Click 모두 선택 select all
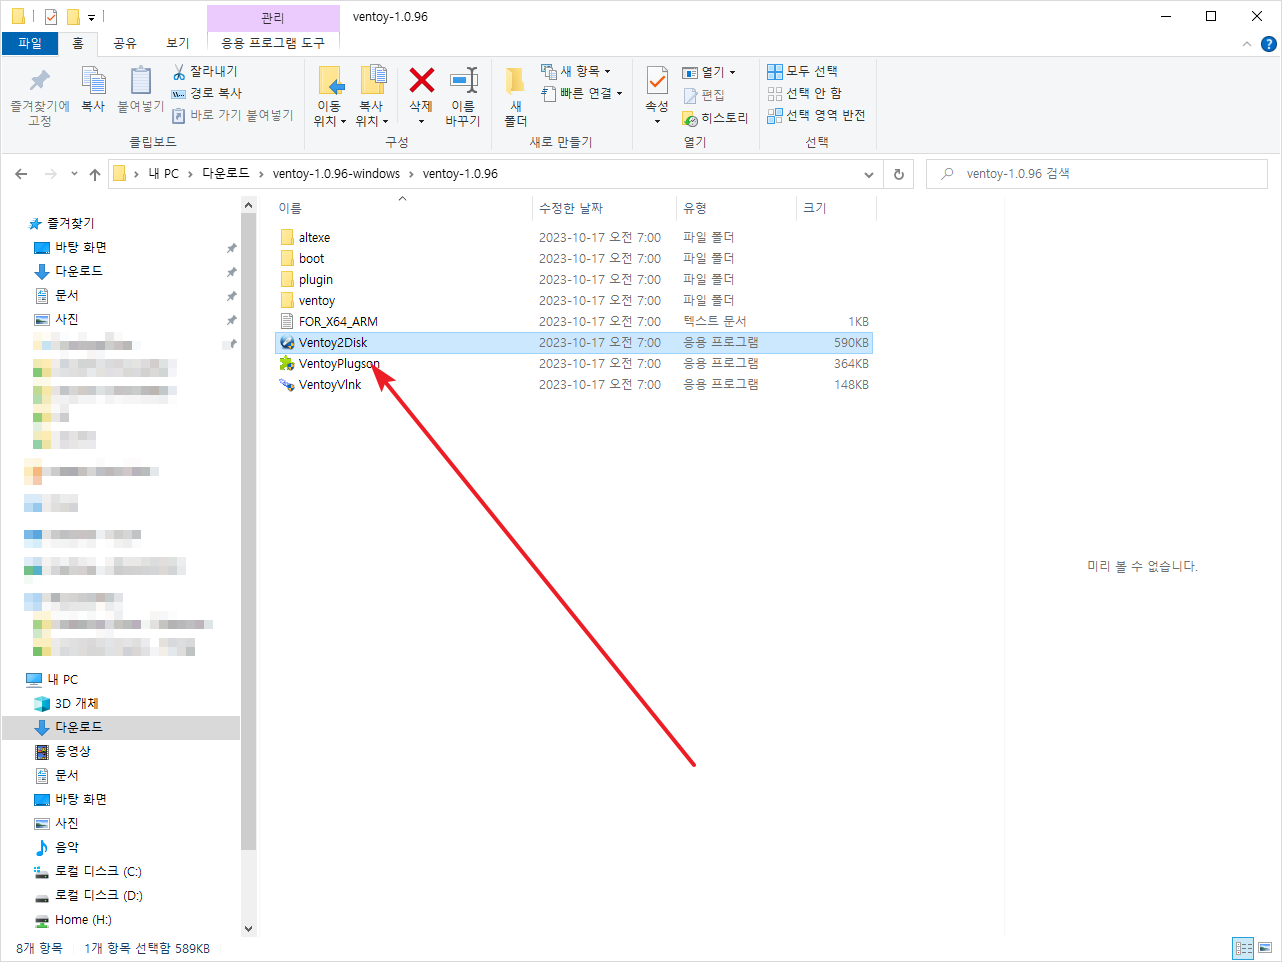 tap(803, 71)
